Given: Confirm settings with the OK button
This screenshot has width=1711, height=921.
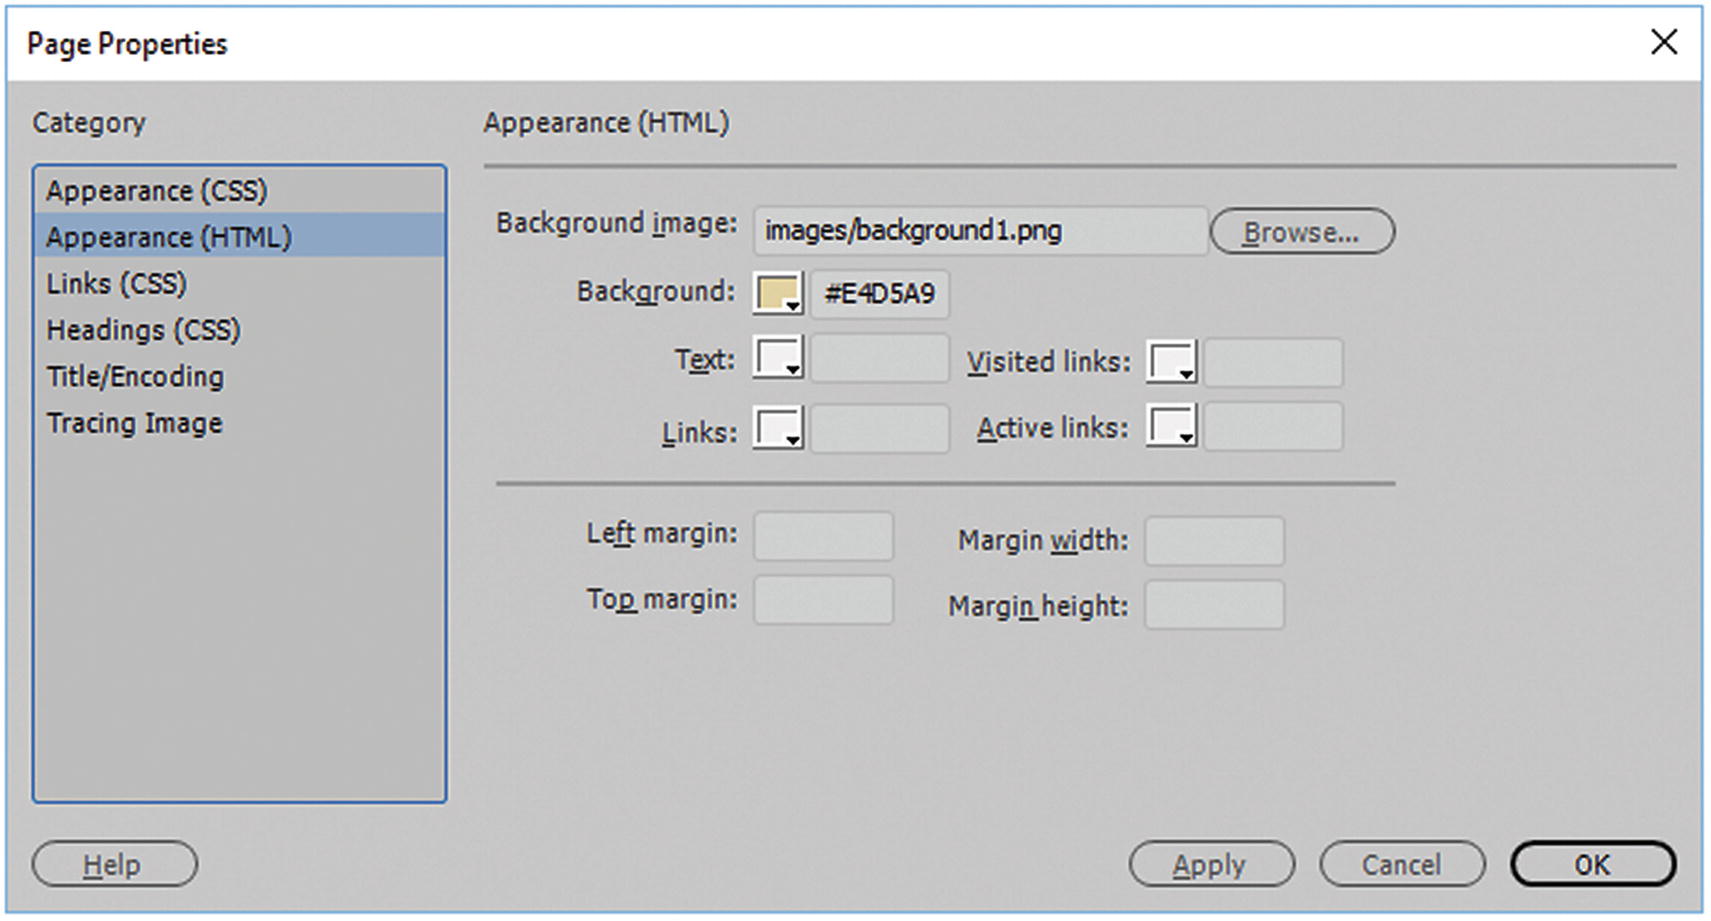Looking at the screenshot, I should click(1593, 864).
